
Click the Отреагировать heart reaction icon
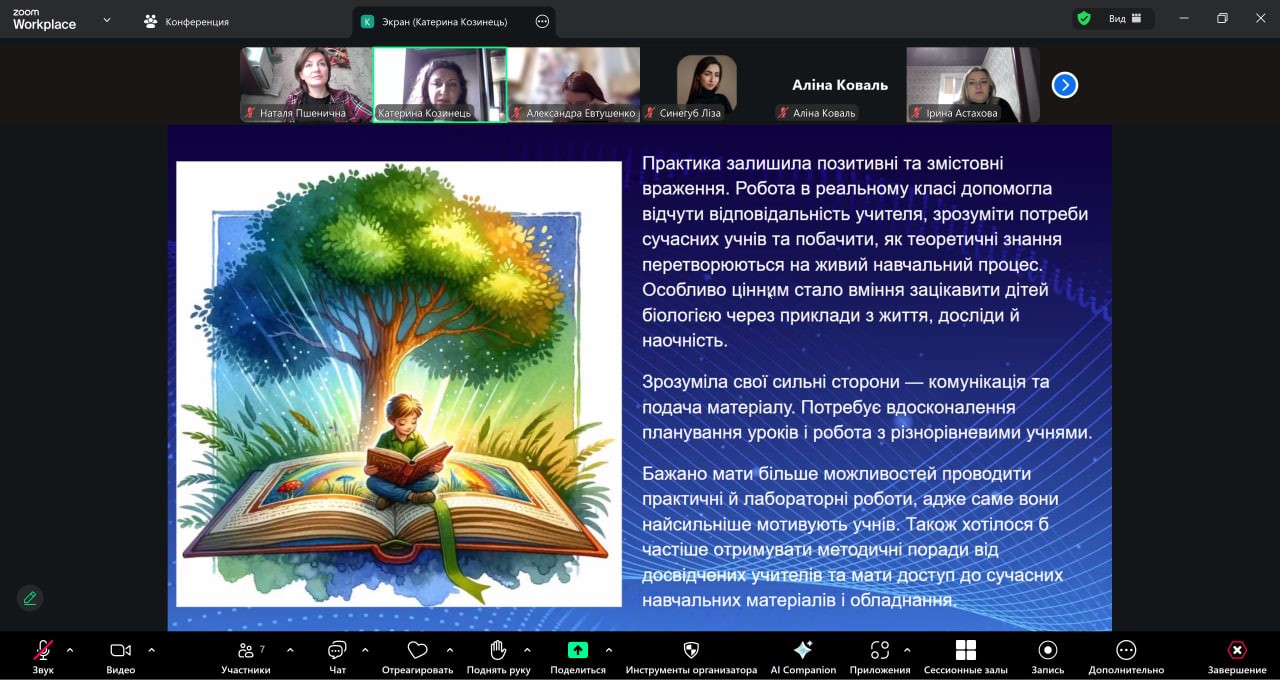tap(417, 651)
